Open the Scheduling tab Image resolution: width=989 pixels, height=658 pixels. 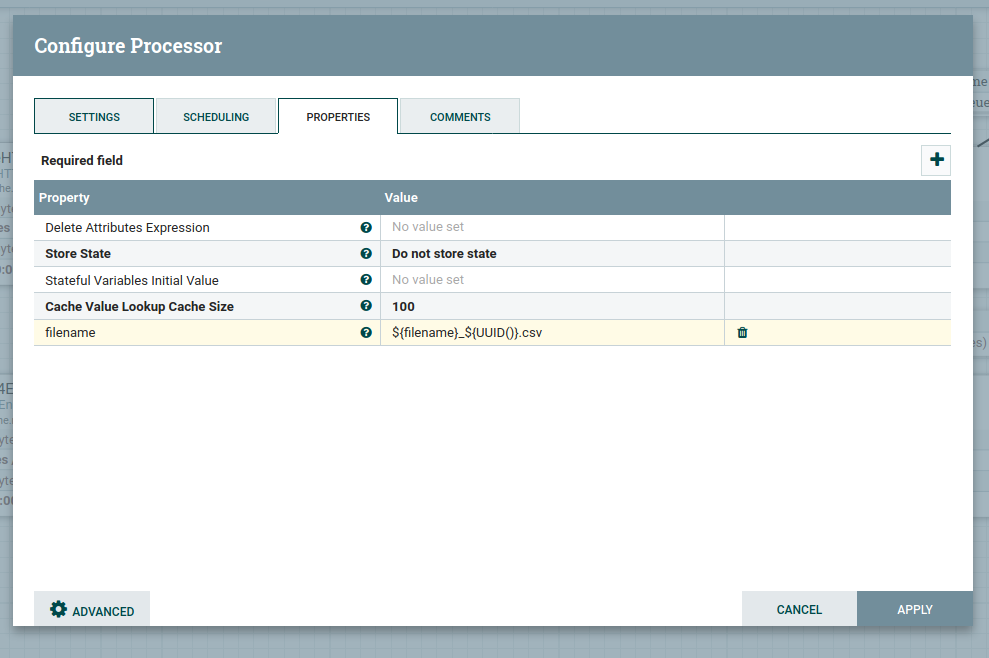(x=216, y=117)
